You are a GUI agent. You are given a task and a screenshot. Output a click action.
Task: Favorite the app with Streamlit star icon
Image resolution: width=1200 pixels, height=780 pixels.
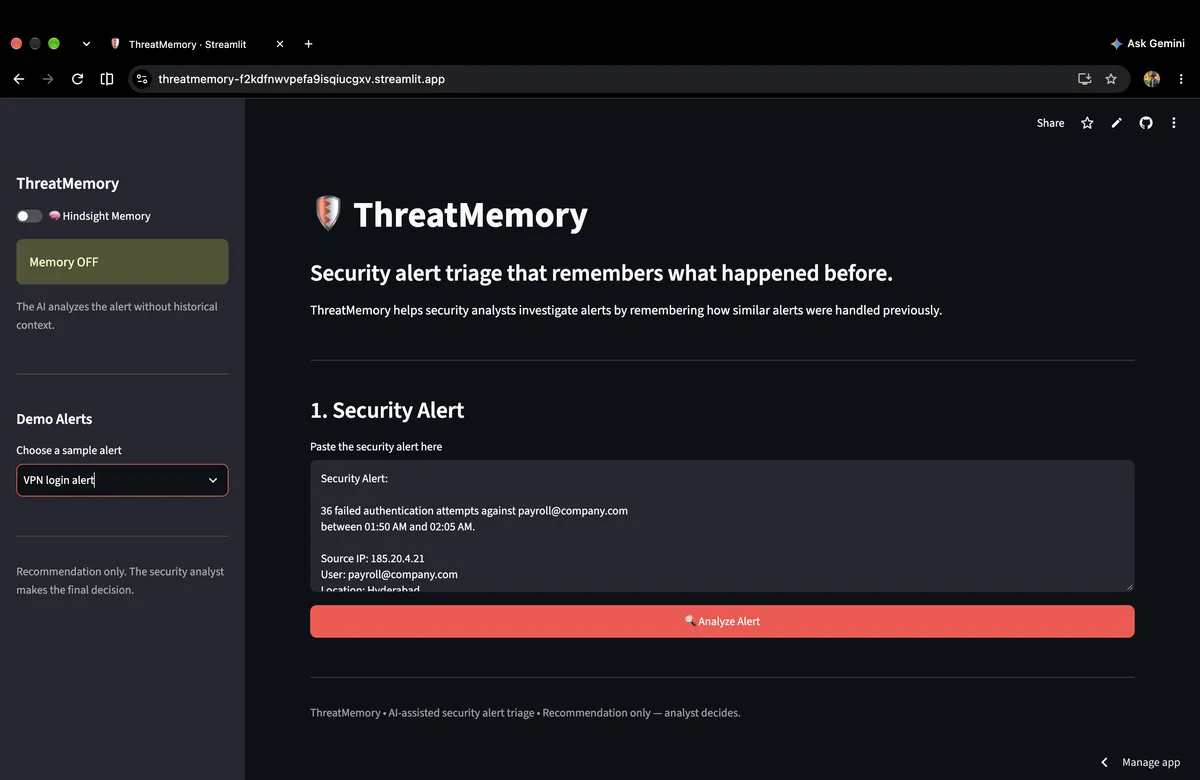point(1087,123)
